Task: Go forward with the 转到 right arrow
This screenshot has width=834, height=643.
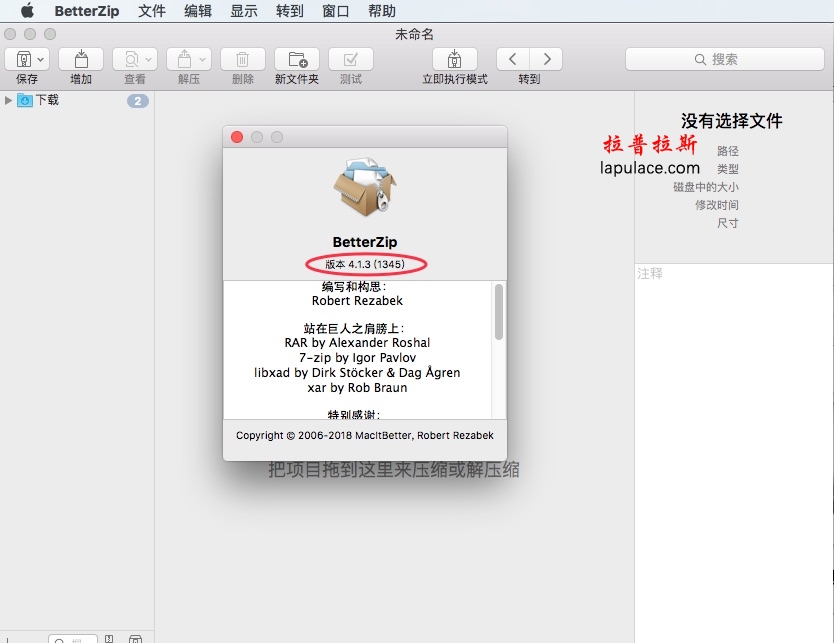Action: click(x=546, y=59)
